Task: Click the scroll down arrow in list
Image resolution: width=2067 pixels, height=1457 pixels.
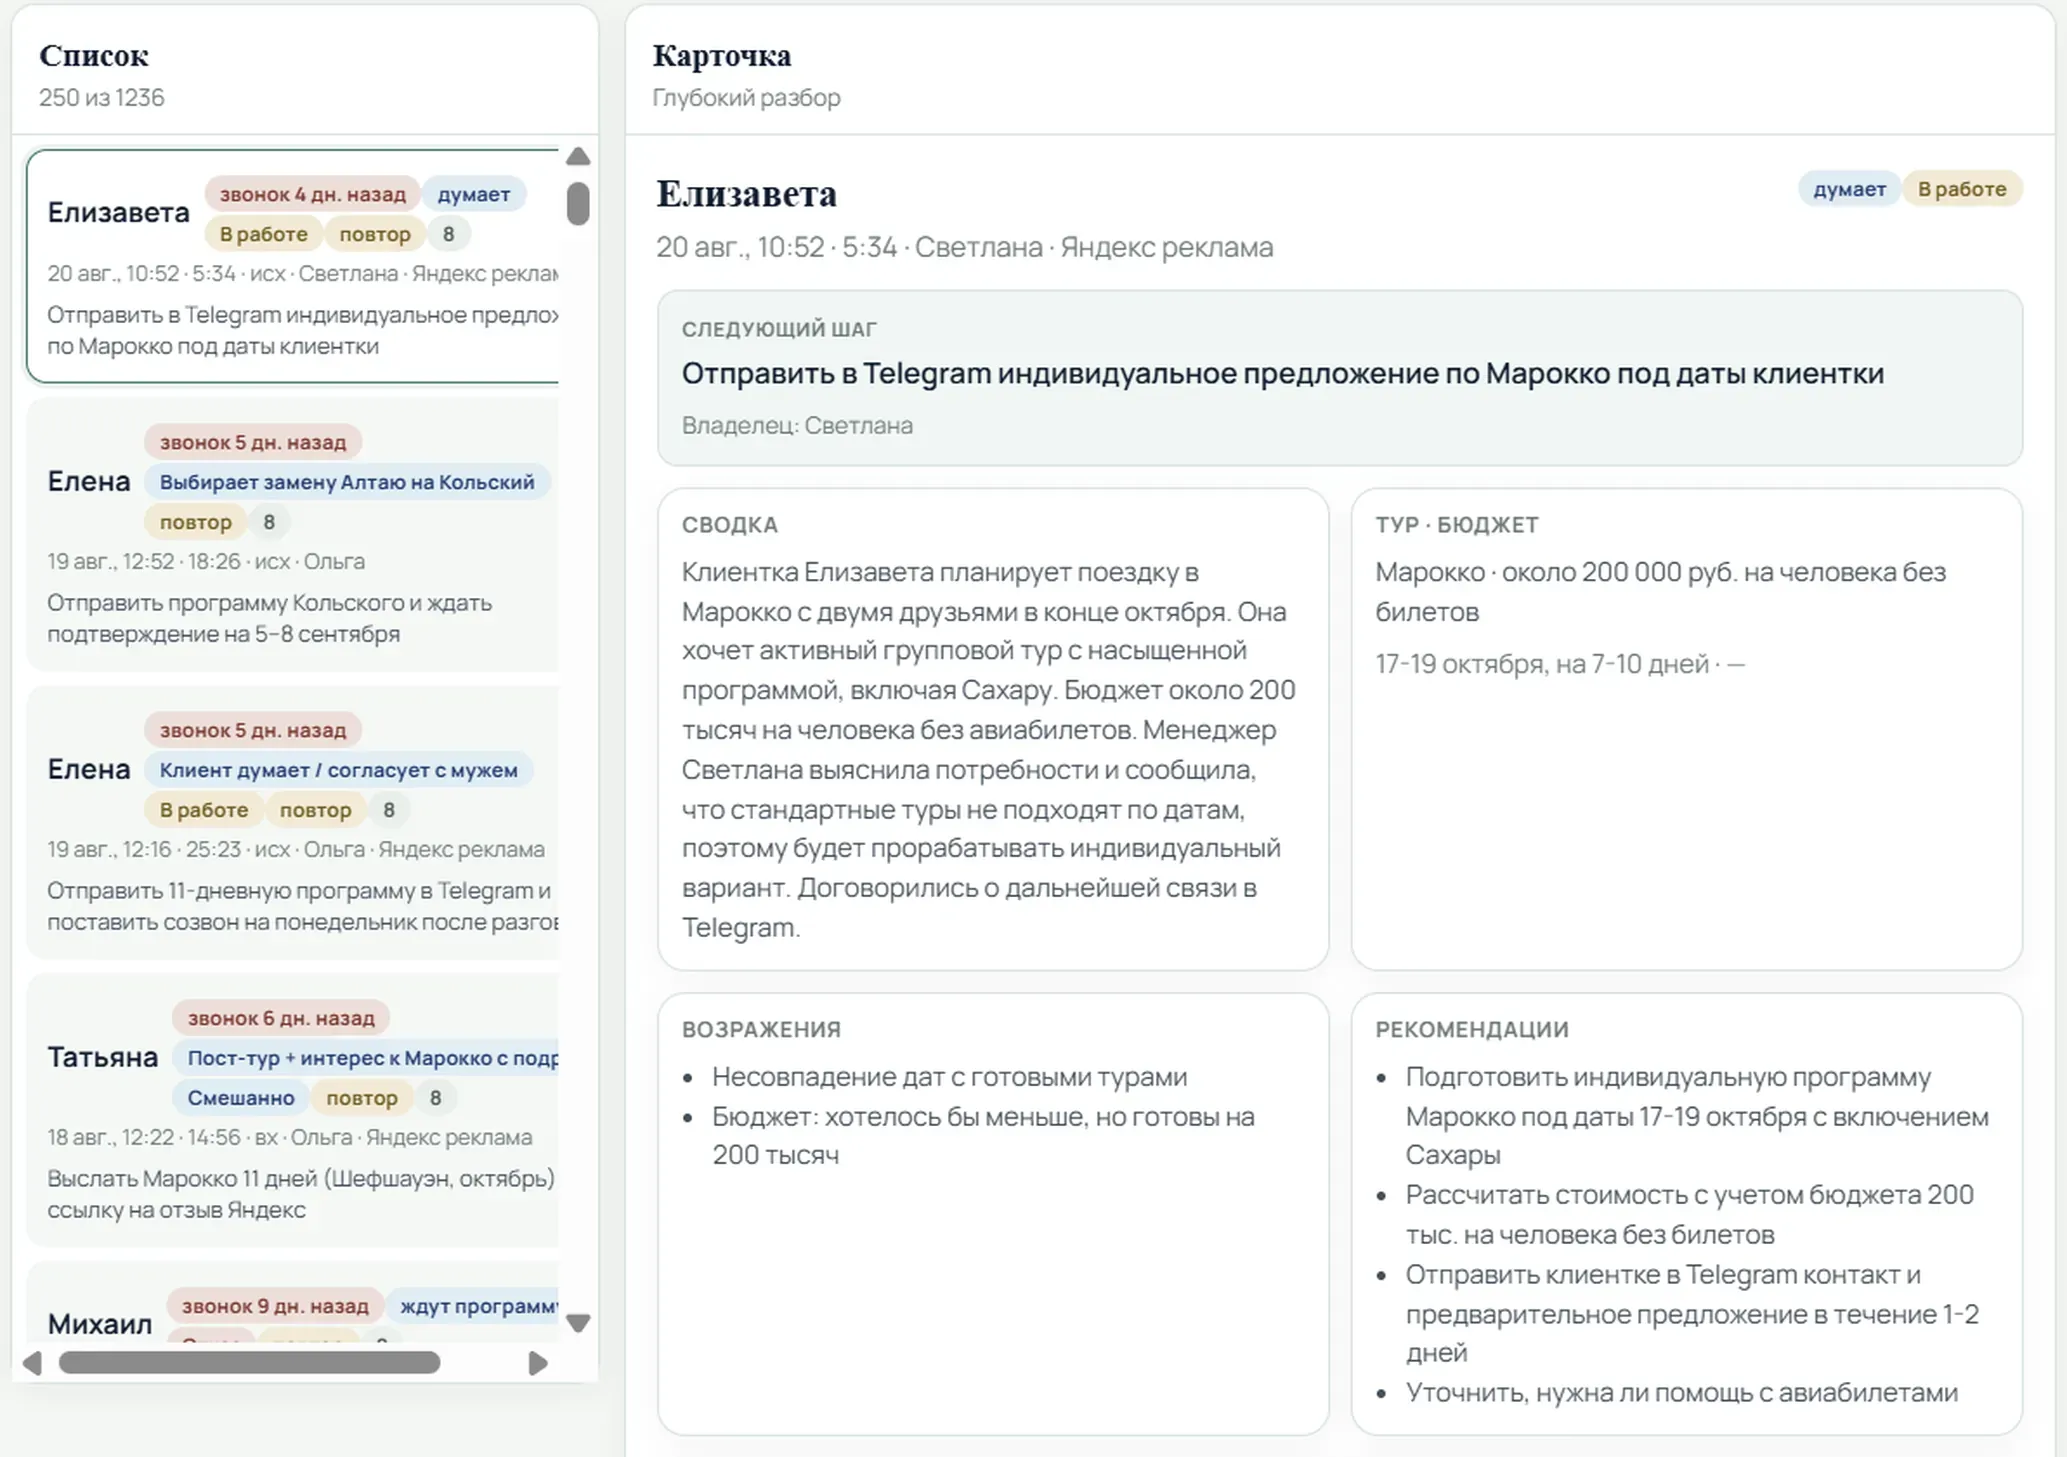Action: point(578,1323)
